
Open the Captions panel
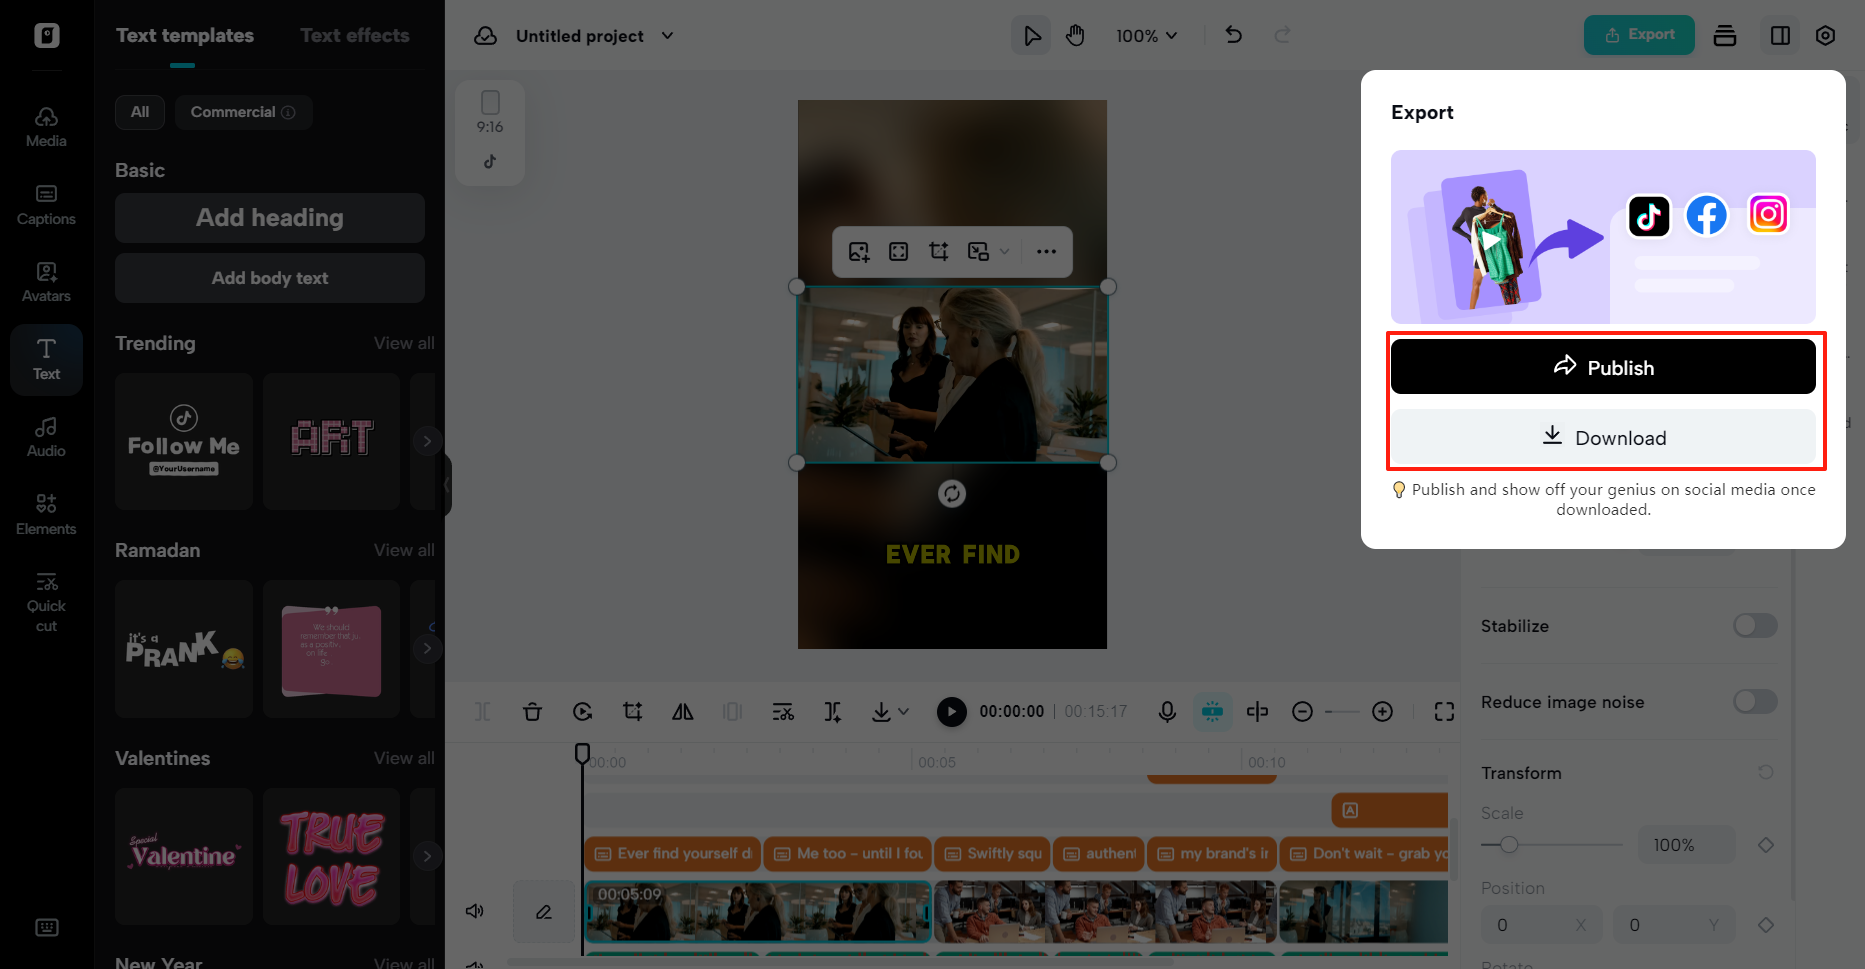coord(46,205)
